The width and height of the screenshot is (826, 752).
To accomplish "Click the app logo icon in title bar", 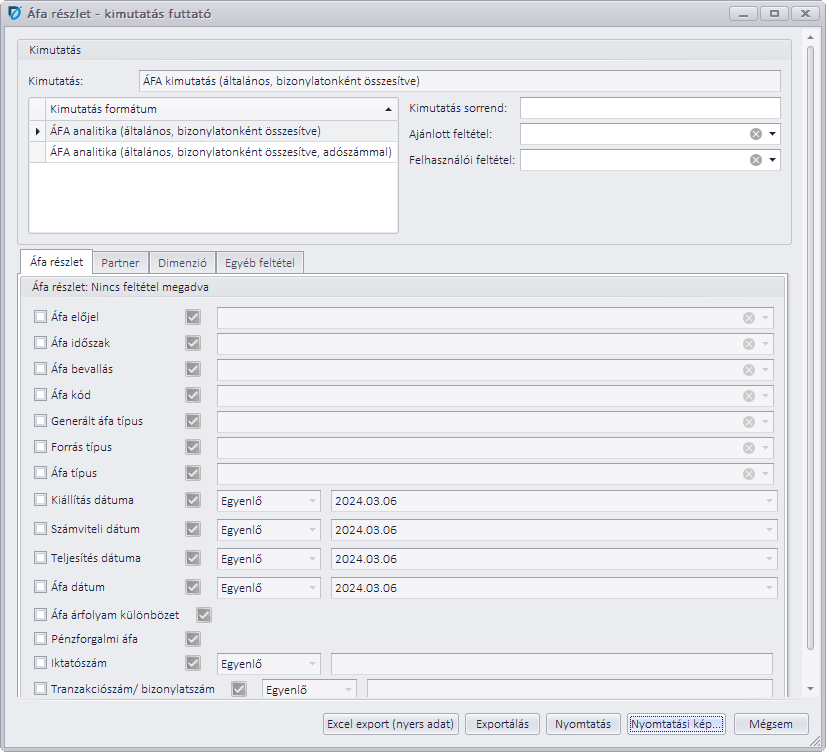I will [x=14, y=15].
